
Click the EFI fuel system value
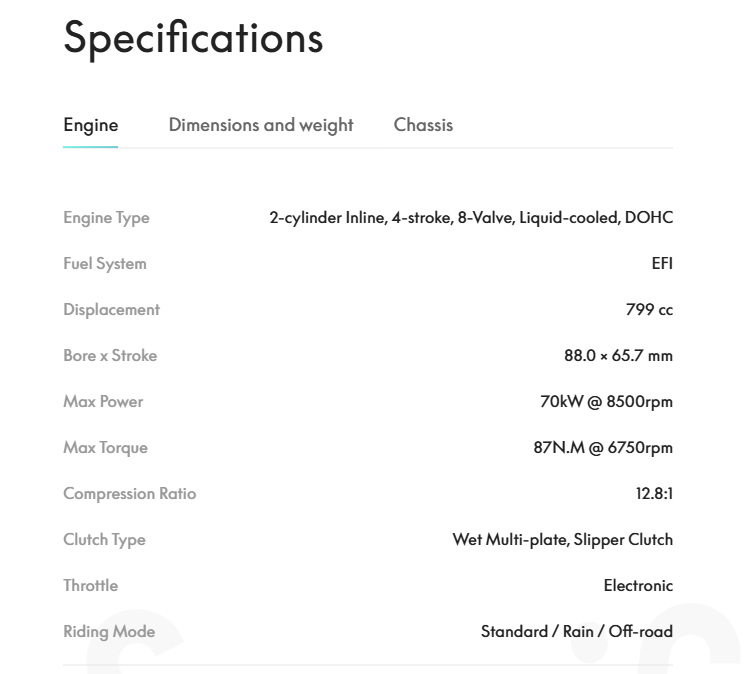662,264
